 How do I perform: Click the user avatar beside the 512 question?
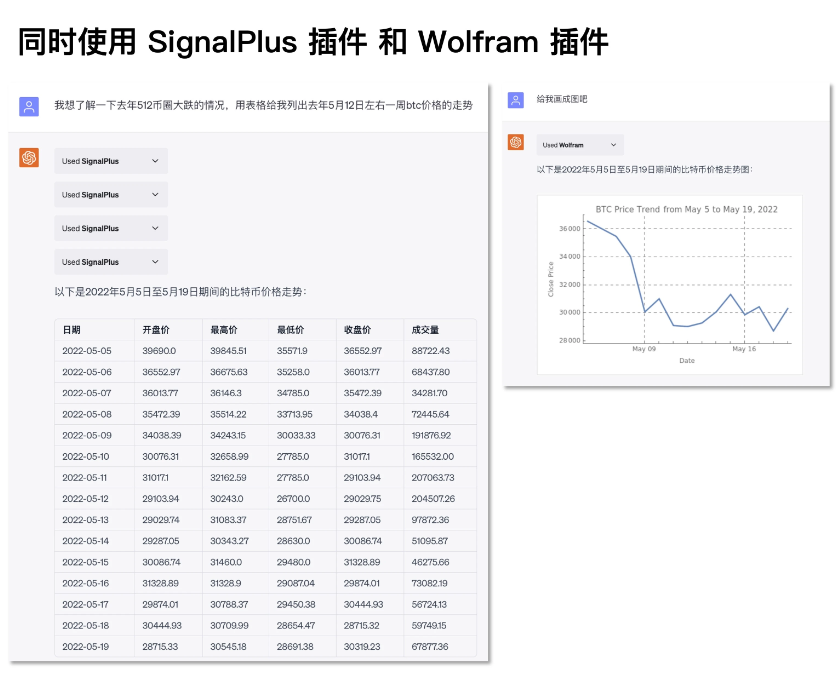pos(29,107)
